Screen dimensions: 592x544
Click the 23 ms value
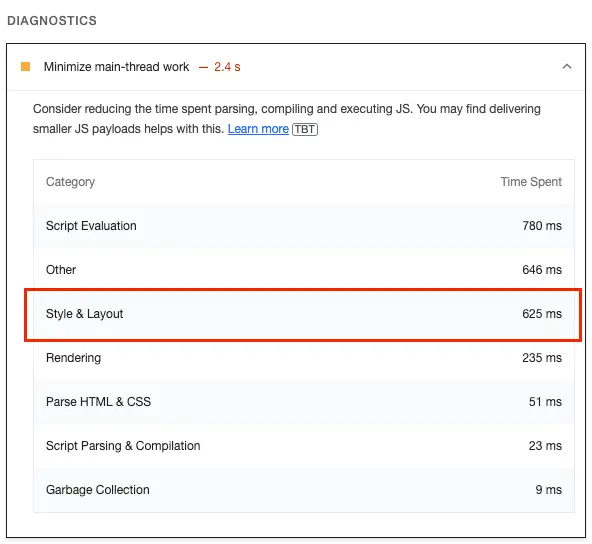[x=545, y=446]
